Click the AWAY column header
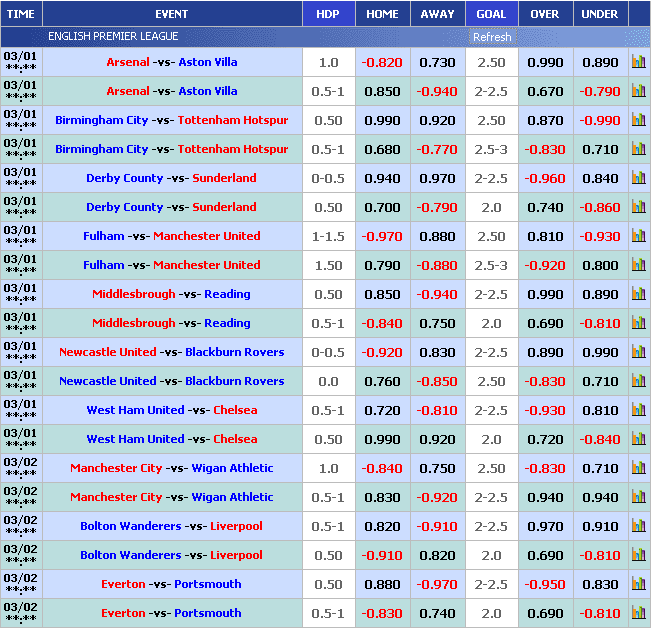 (438, 14)
